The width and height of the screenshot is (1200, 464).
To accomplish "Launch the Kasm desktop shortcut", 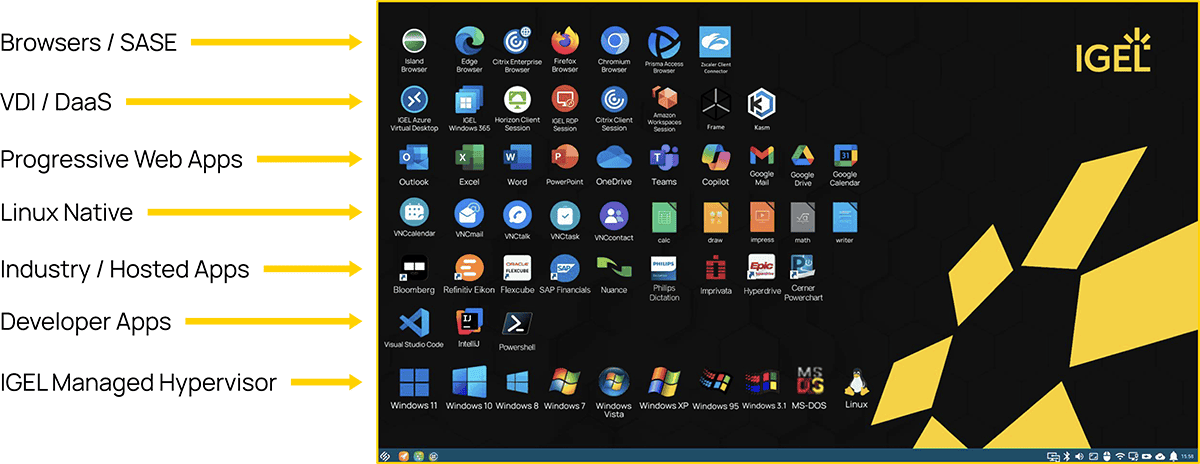I will [762, 102].
